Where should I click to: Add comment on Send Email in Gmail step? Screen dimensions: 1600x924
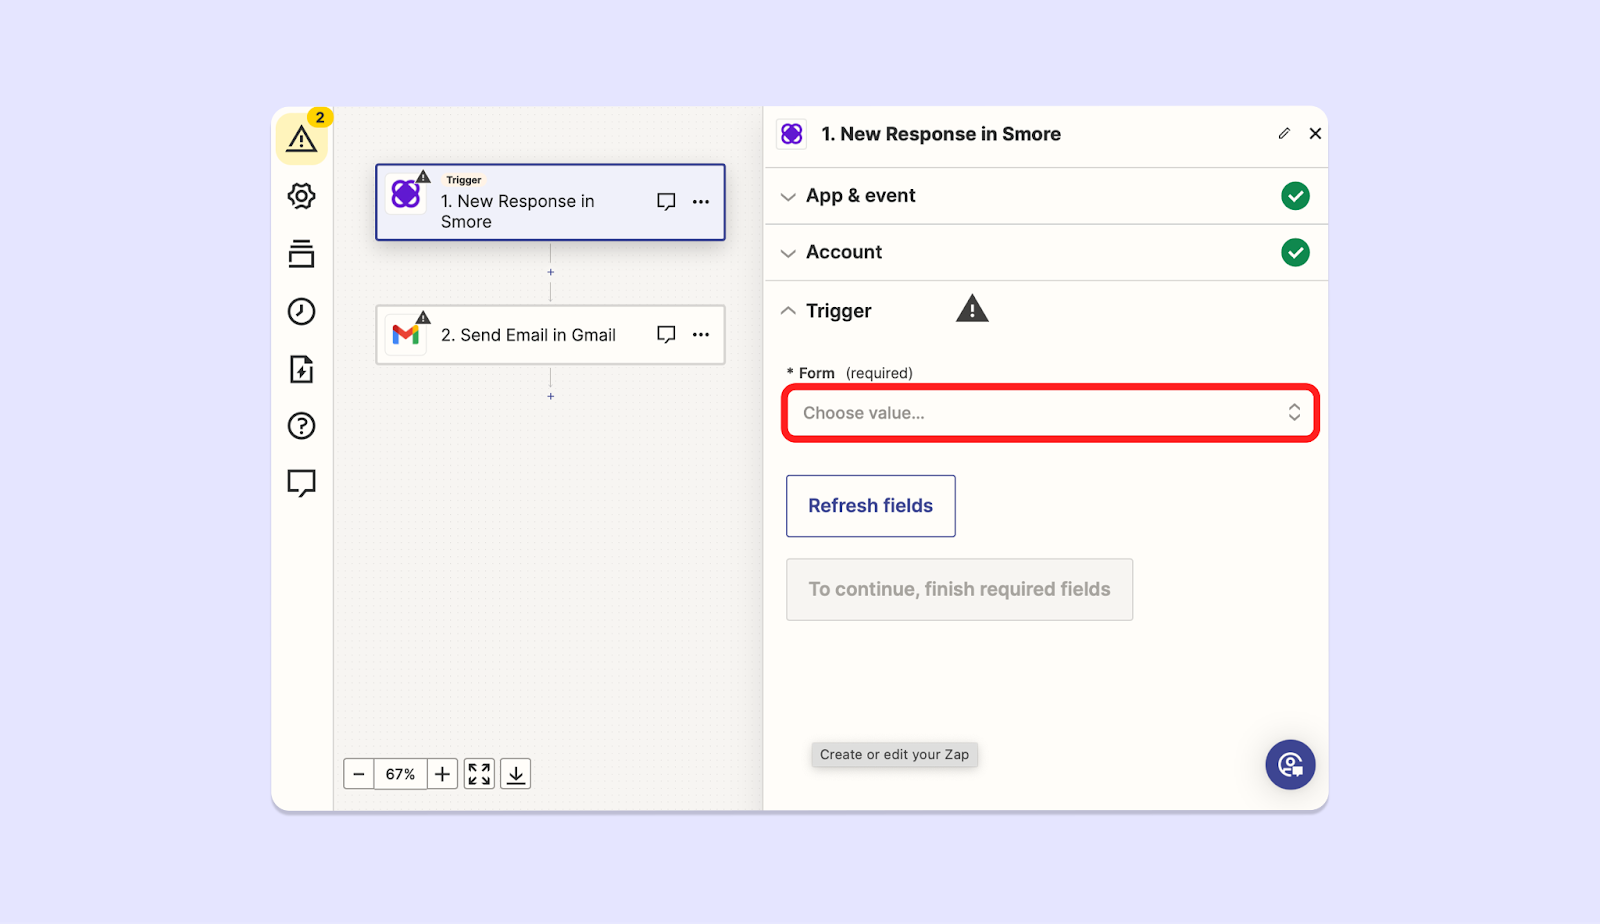point(666,335)
